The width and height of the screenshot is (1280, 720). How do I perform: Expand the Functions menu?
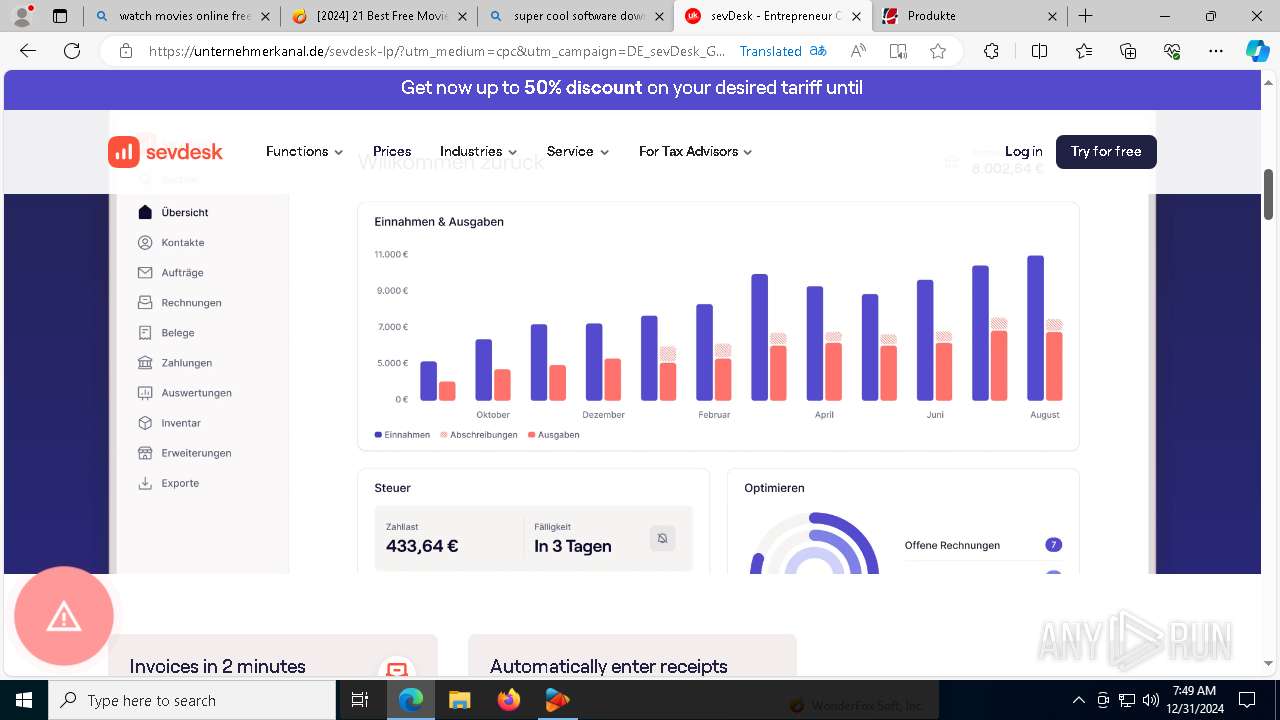pyautogui.click(x=305, y=152)
